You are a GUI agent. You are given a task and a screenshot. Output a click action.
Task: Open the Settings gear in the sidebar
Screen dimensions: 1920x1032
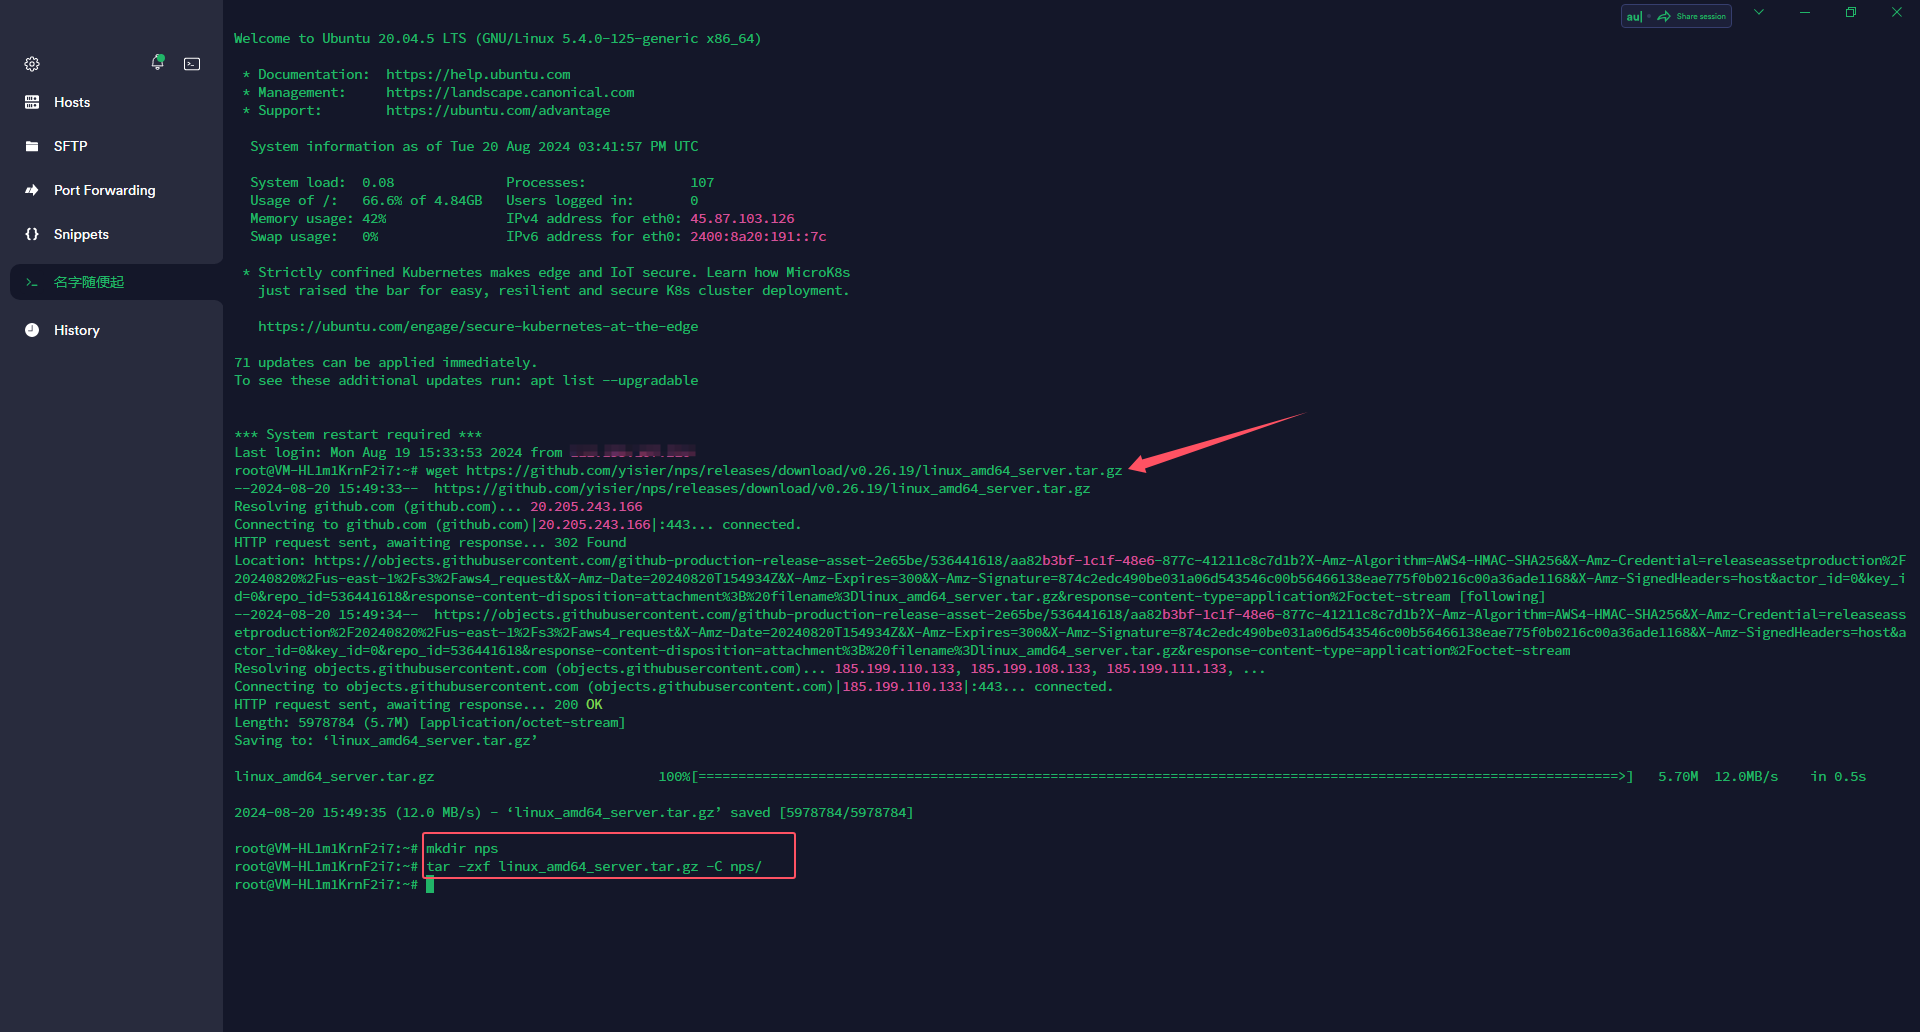32,64
